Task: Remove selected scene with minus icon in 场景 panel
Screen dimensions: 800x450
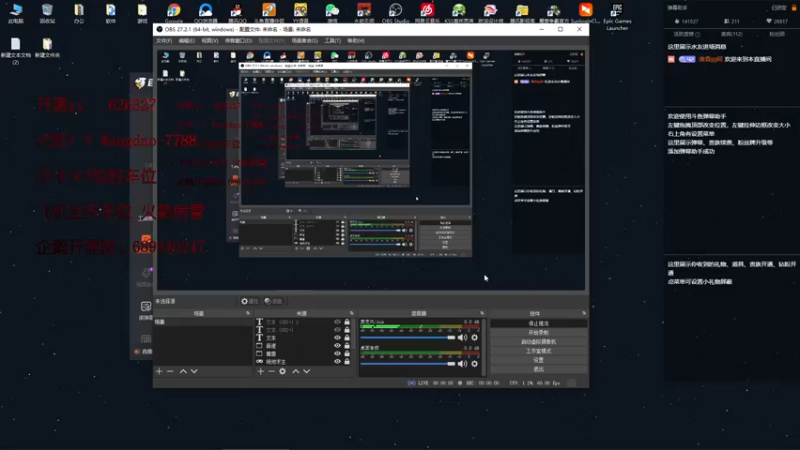Action: 170,371
